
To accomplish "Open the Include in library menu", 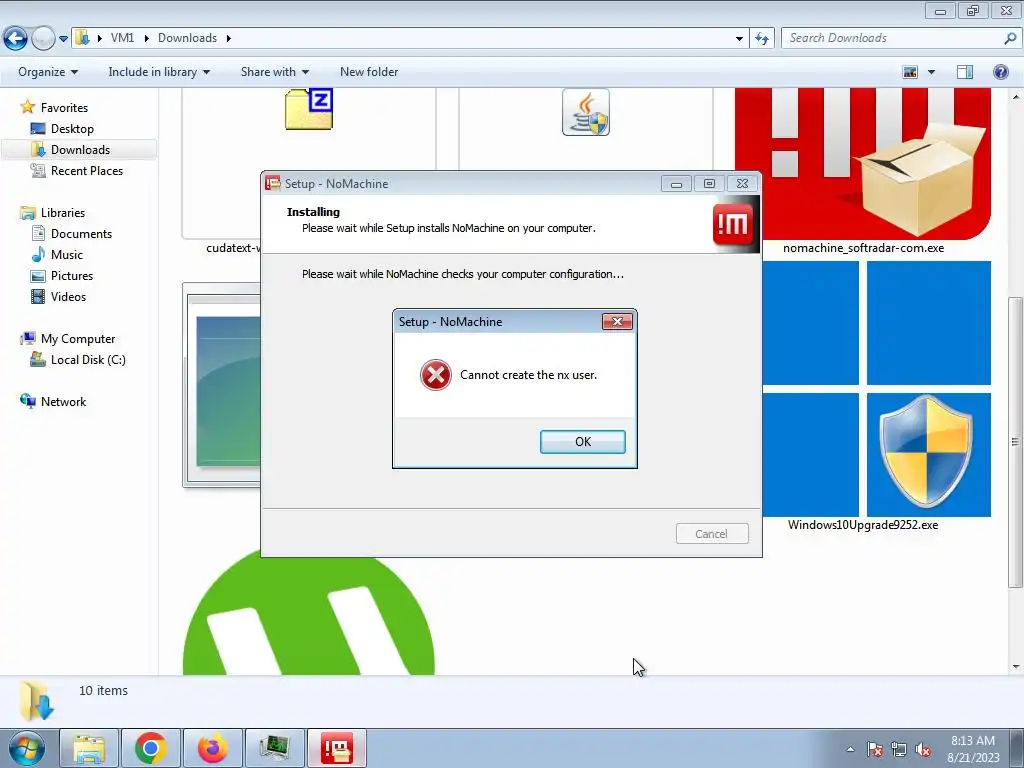I will [x=159, y=72].
